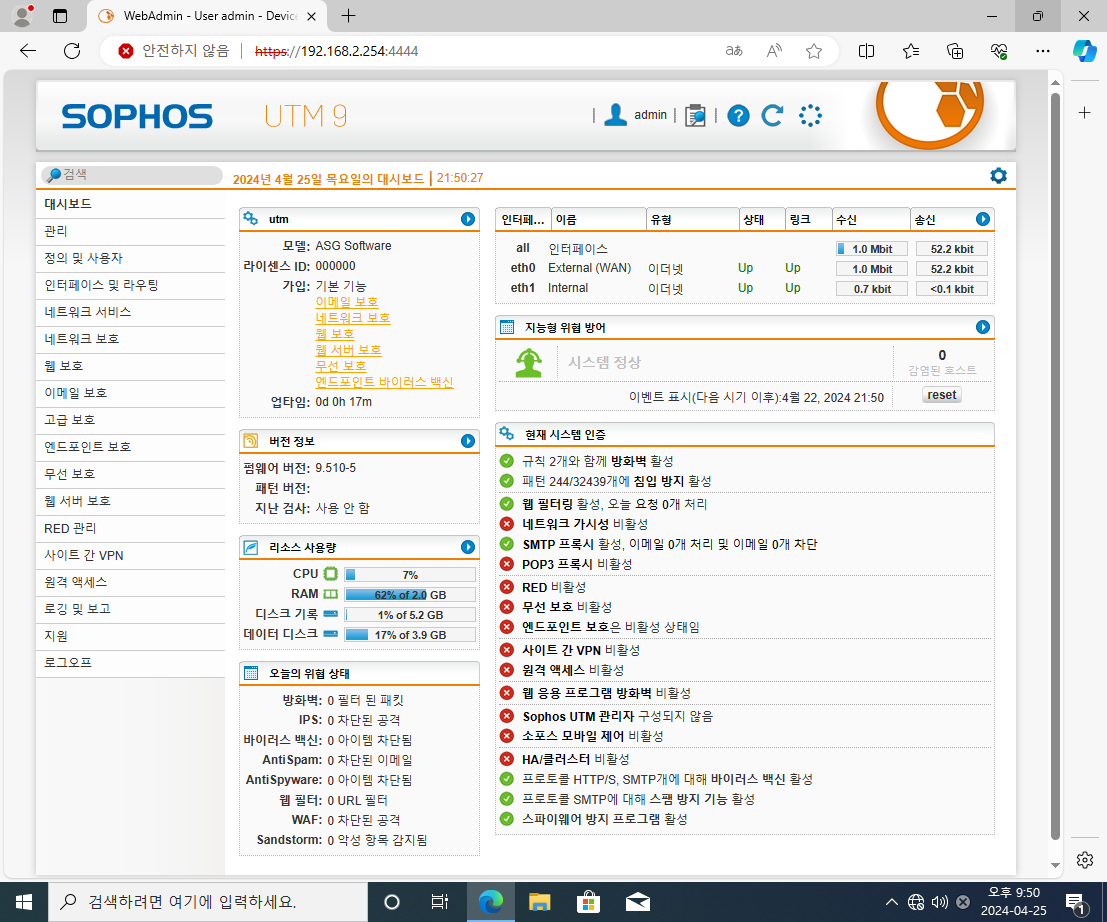
Task: Follow the 이메일 보호 subscription link
Action: point(347,302)
